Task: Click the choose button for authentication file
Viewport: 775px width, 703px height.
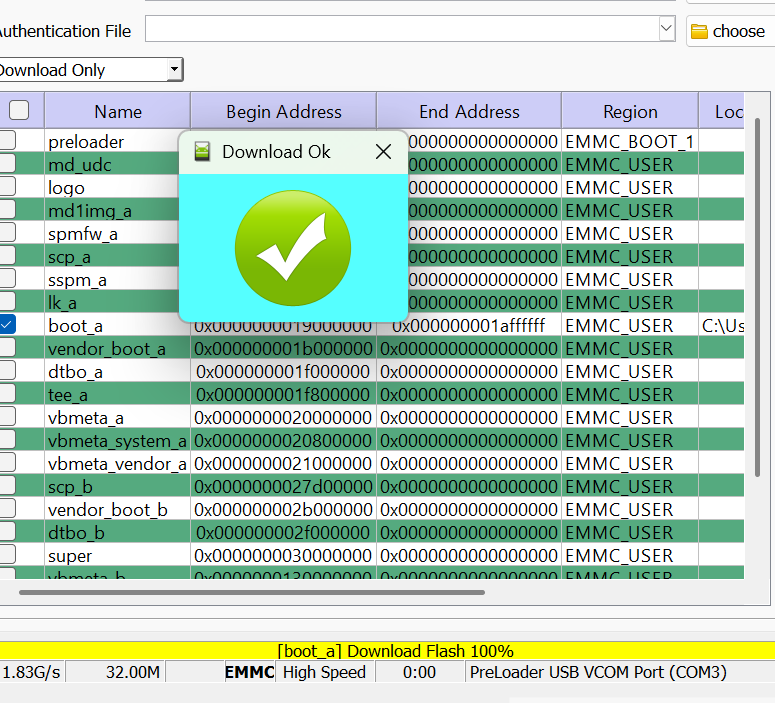Action: tap(729, 31)
